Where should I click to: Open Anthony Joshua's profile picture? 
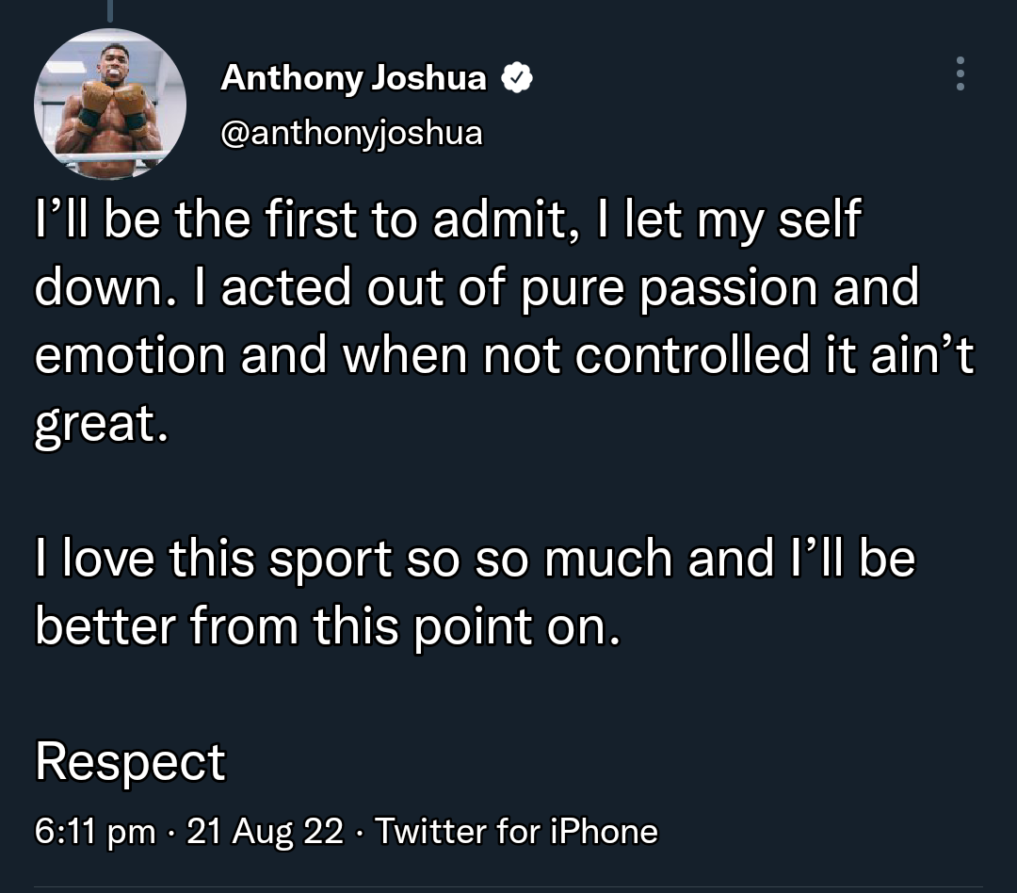[x=110, y=104]
